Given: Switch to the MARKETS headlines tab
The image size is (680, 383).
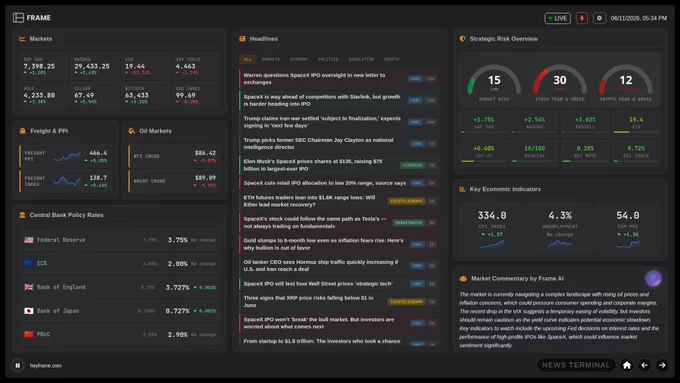Looking at the screenshot, I should pos(271,59).
